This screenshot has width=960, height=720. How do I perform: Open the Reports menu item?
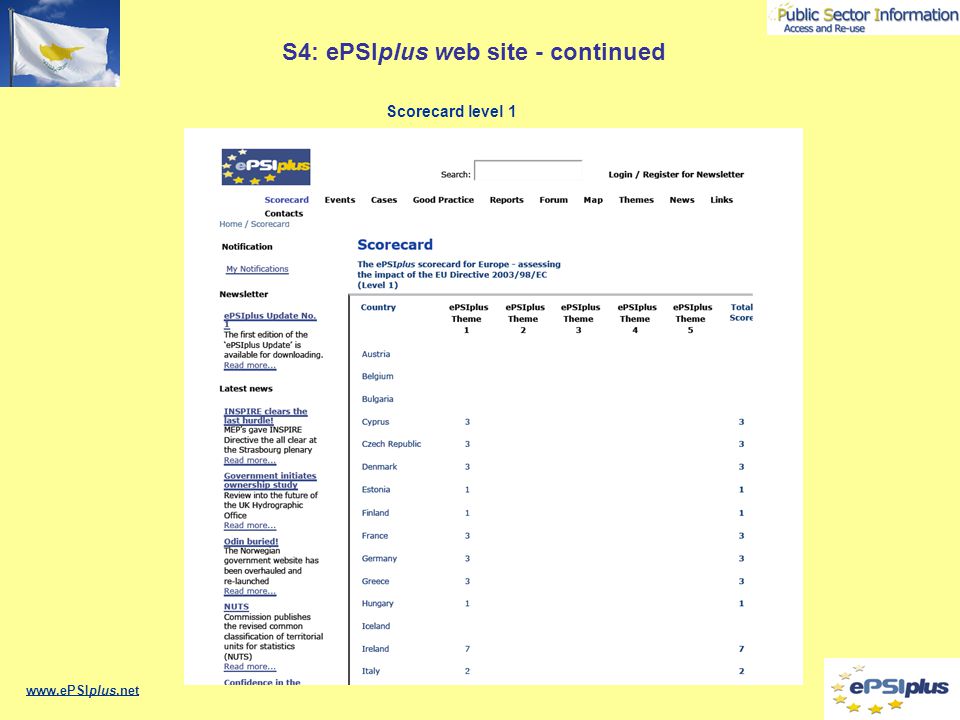click(506, 200)
